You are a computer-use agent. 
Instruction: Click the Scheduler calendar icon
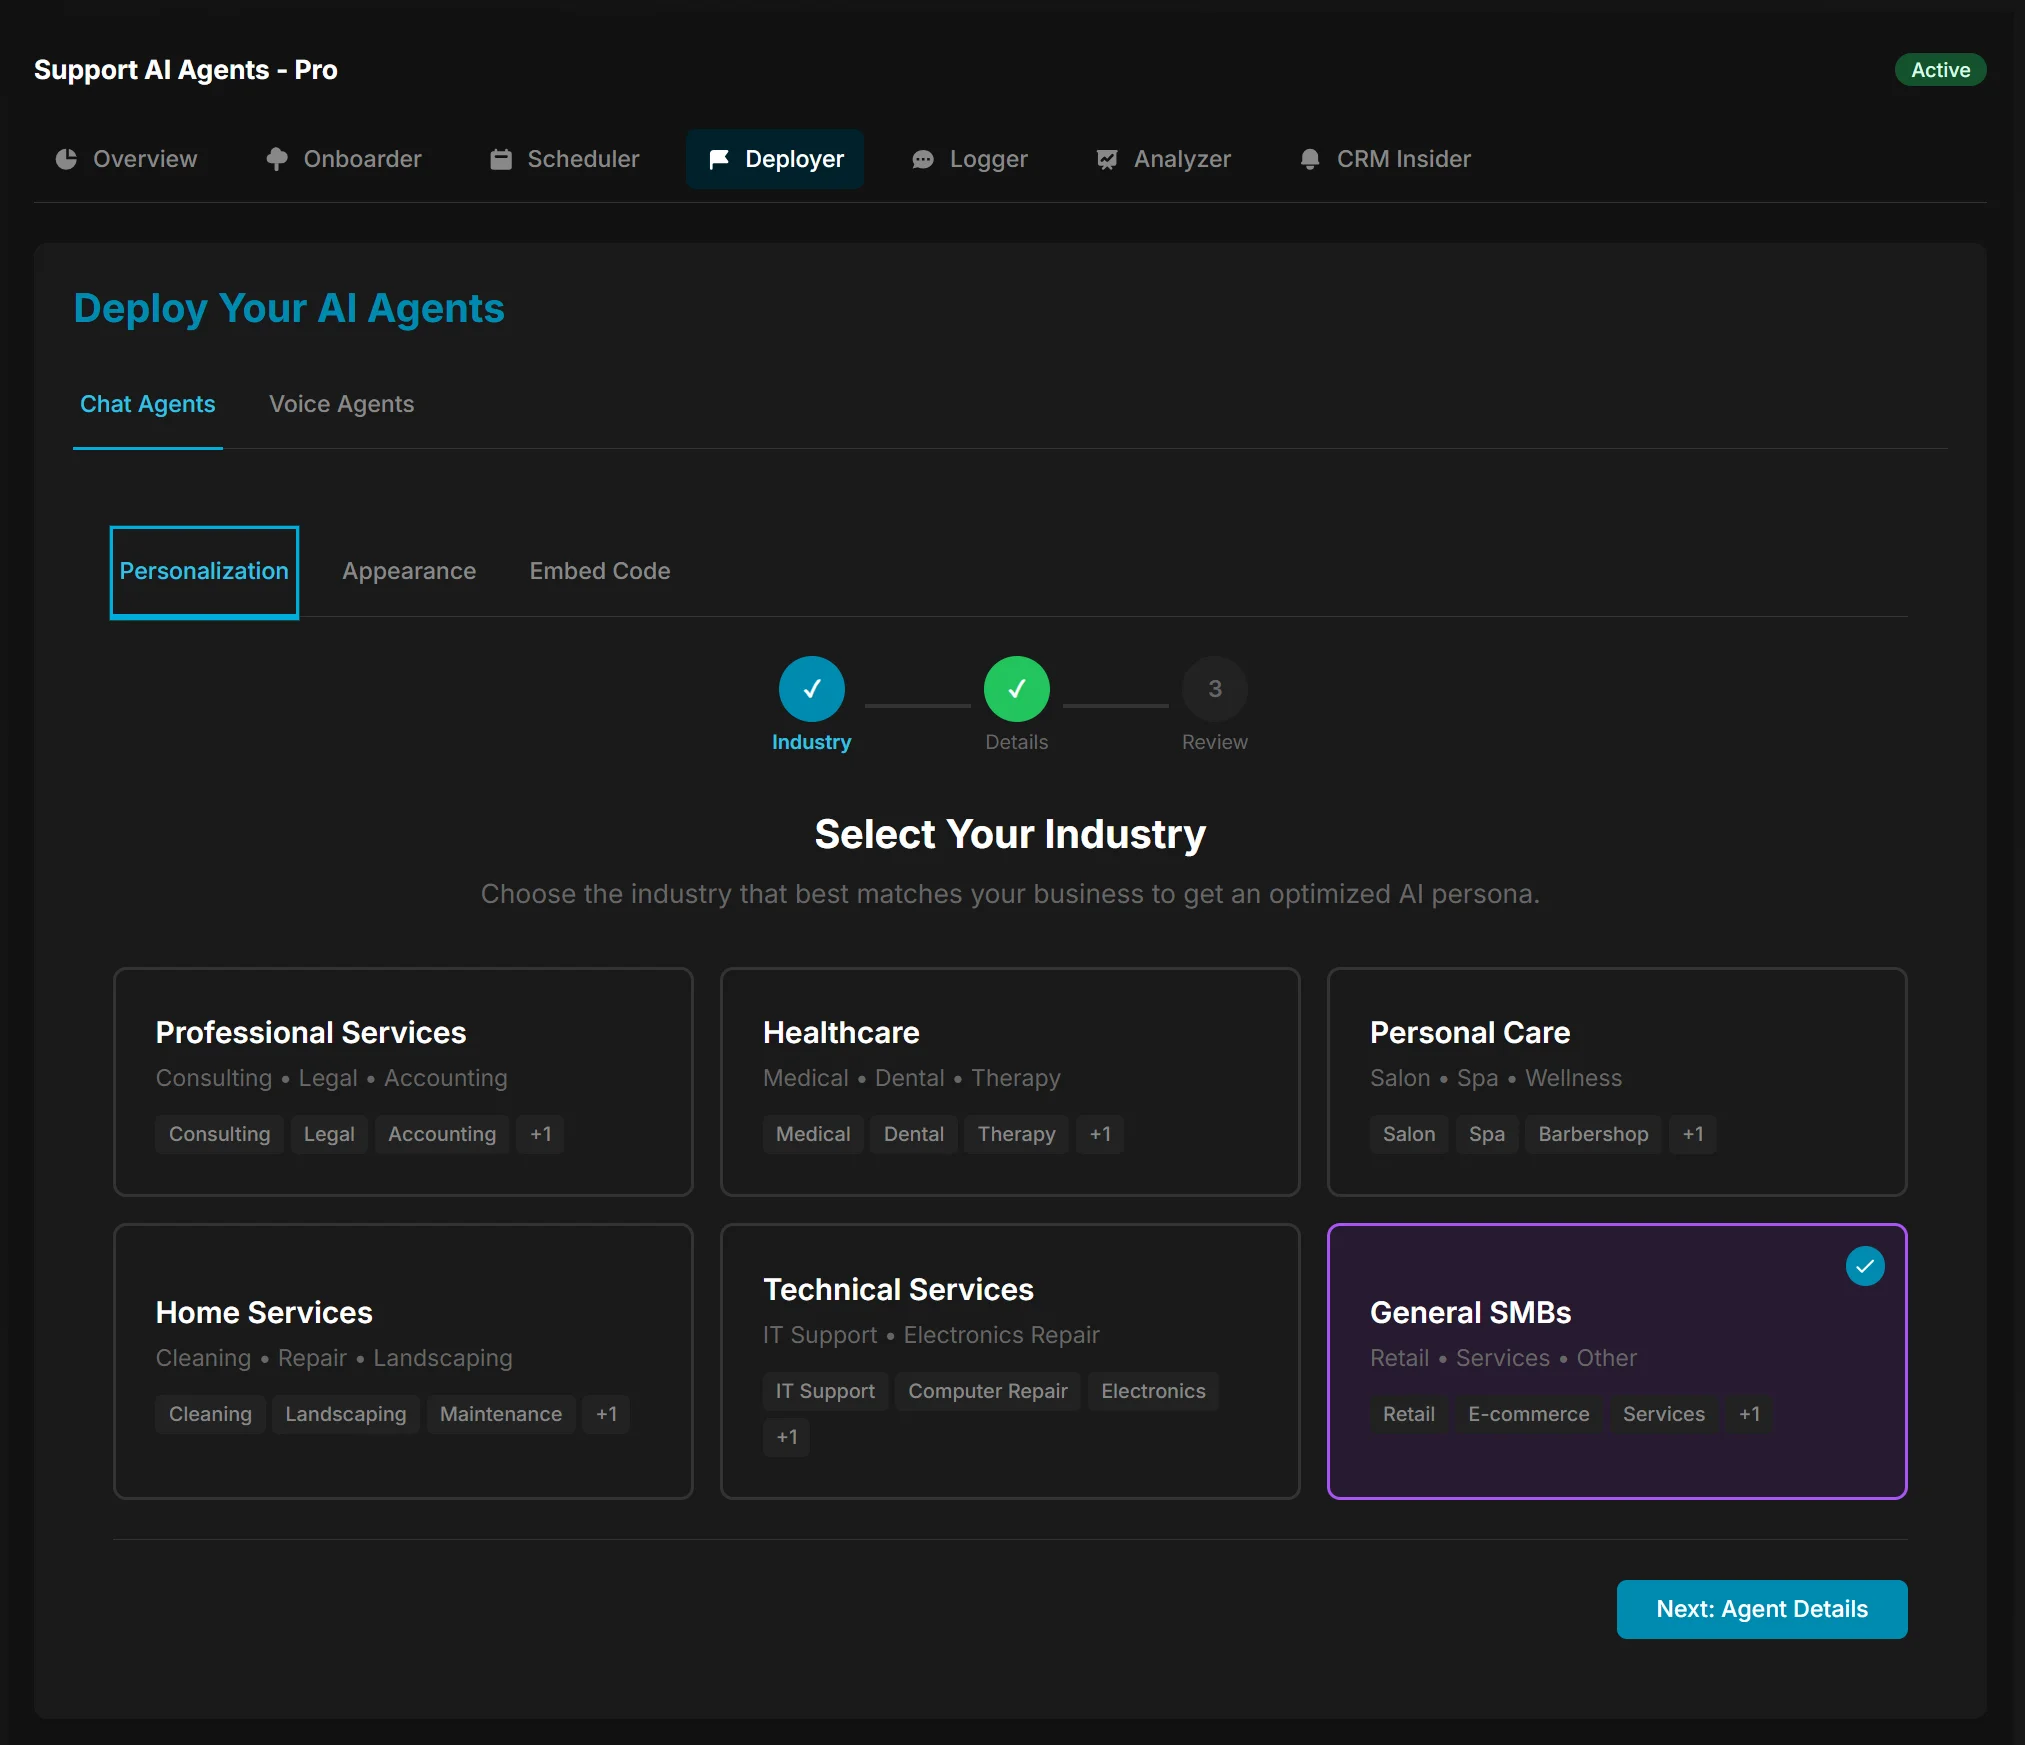coord(501,159)
